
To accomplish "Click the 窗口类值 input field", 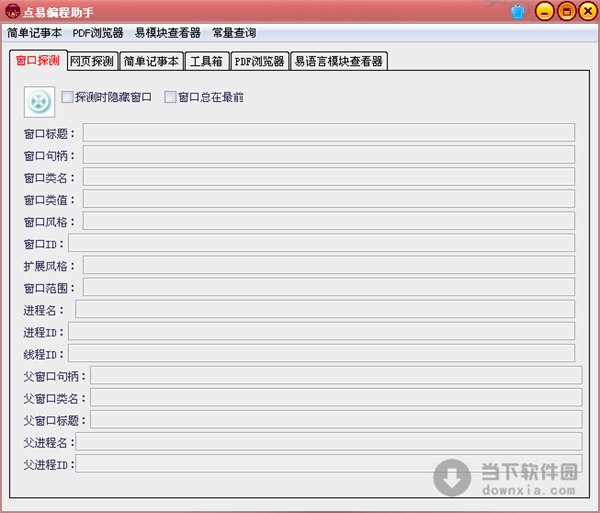I will pos(329,199).
